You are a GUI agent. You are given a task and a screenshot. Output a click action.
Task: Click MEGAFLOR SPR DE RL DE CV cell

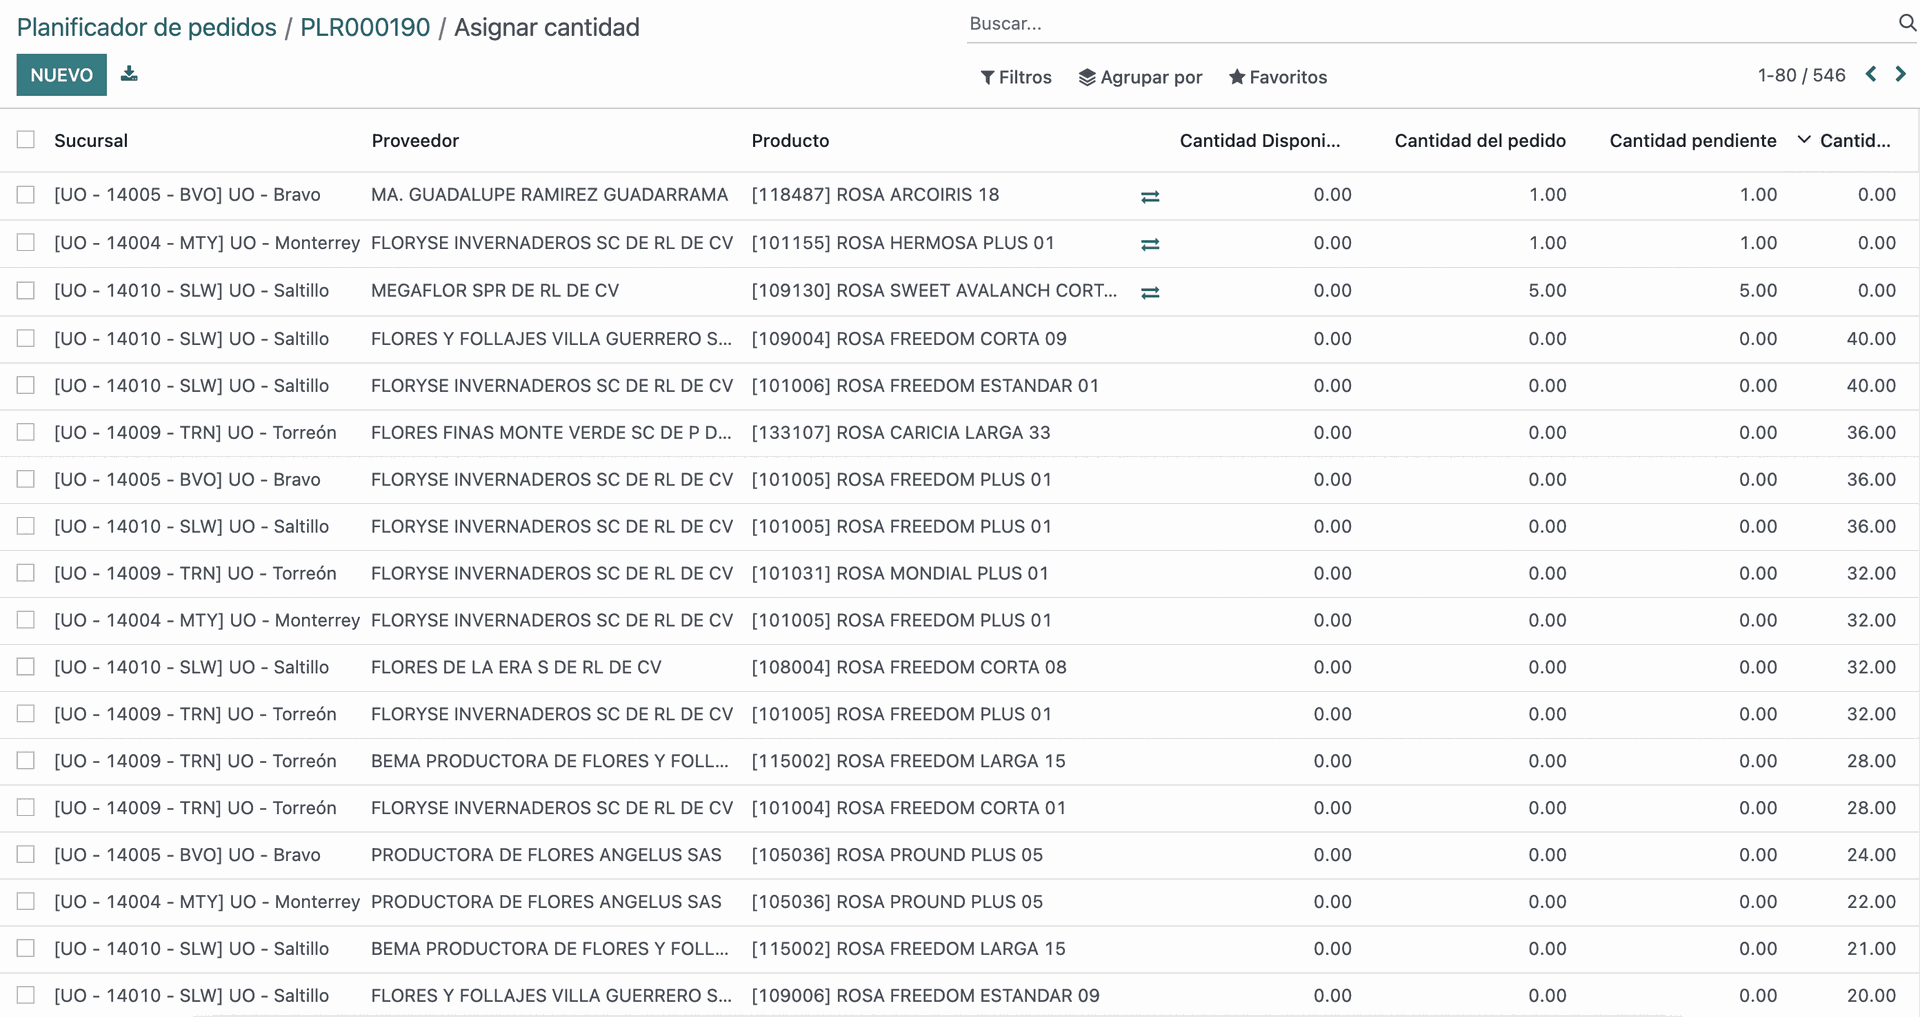495,291
